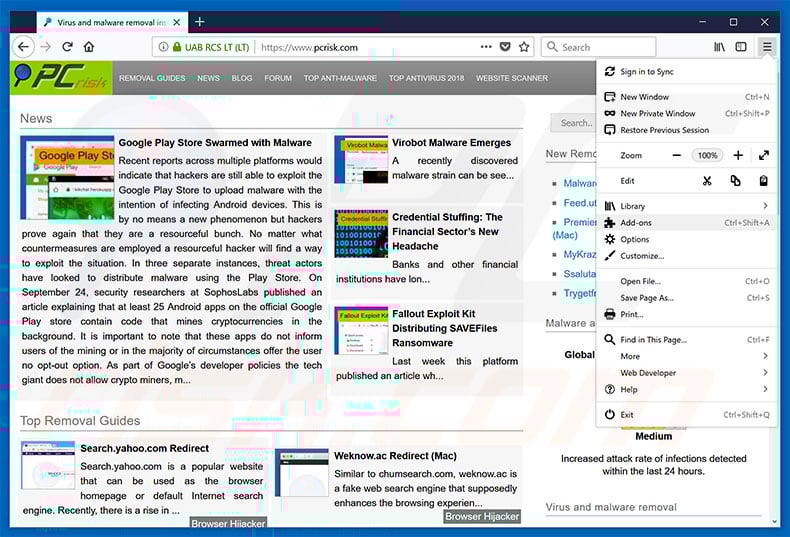Viewport: 790px width, 537px height.
Task: Choose New Window menu item
Action: point(686,97)
